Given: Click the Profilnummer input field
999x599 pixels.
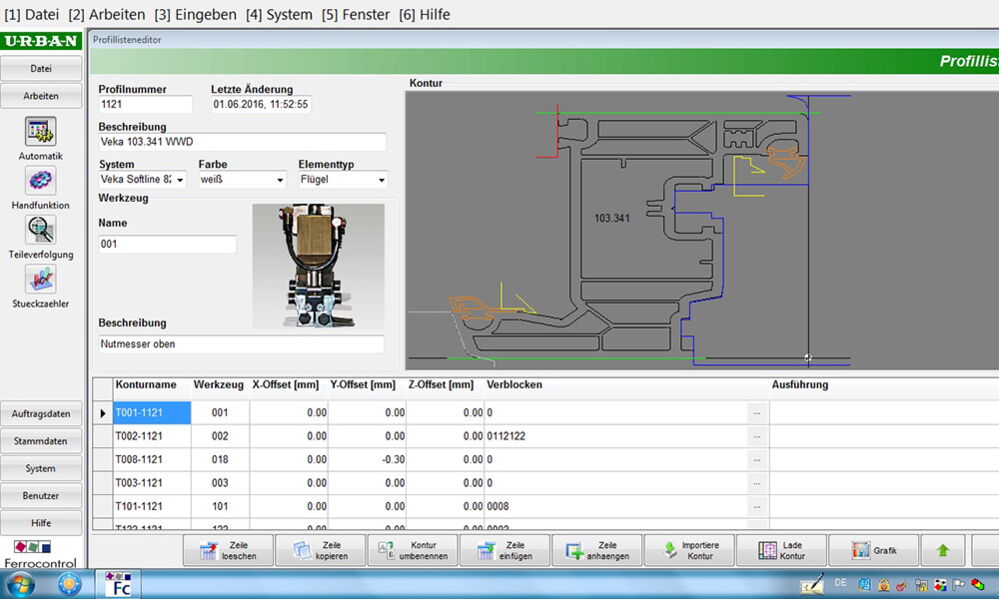Looking at the screenshot, I should click(x=145, y=104).
